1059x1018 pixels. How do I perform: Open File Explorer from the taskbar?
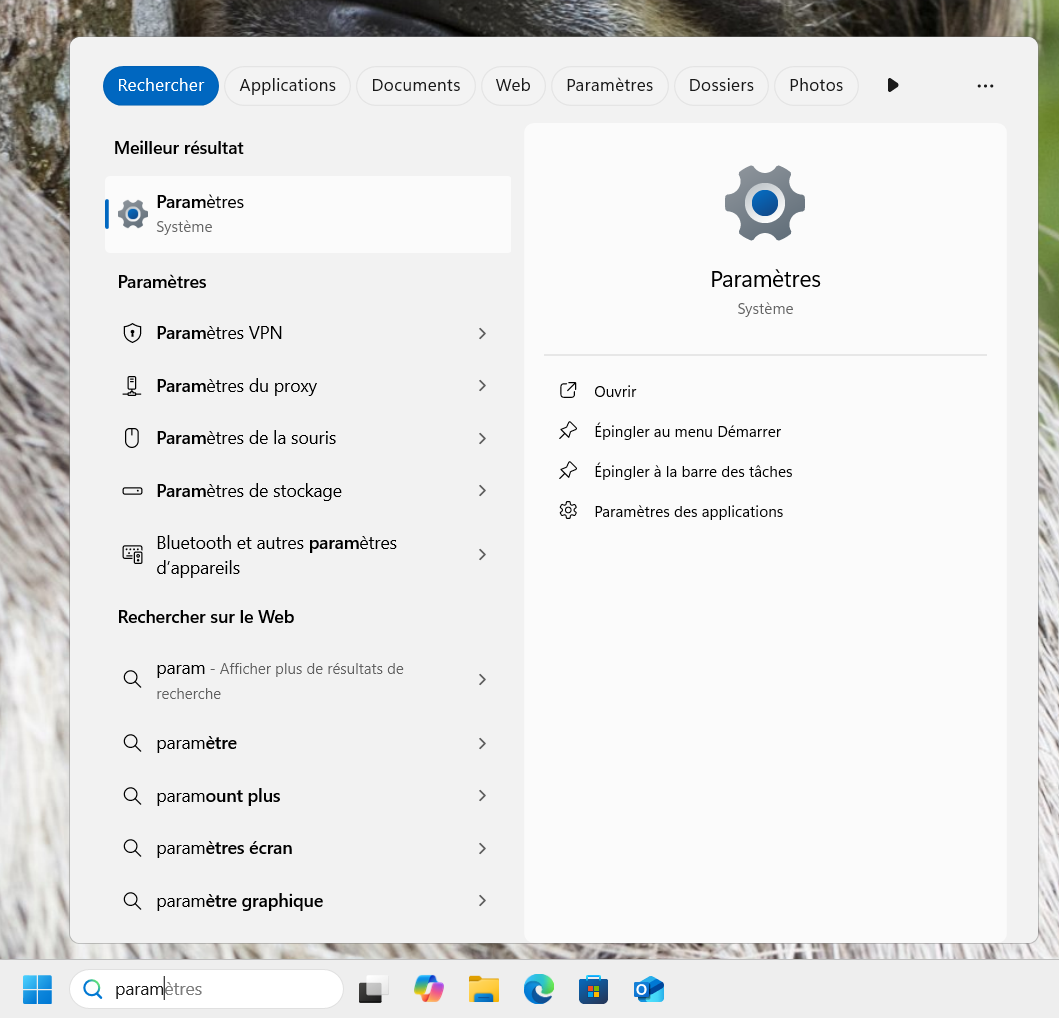(x=484, y=989)
